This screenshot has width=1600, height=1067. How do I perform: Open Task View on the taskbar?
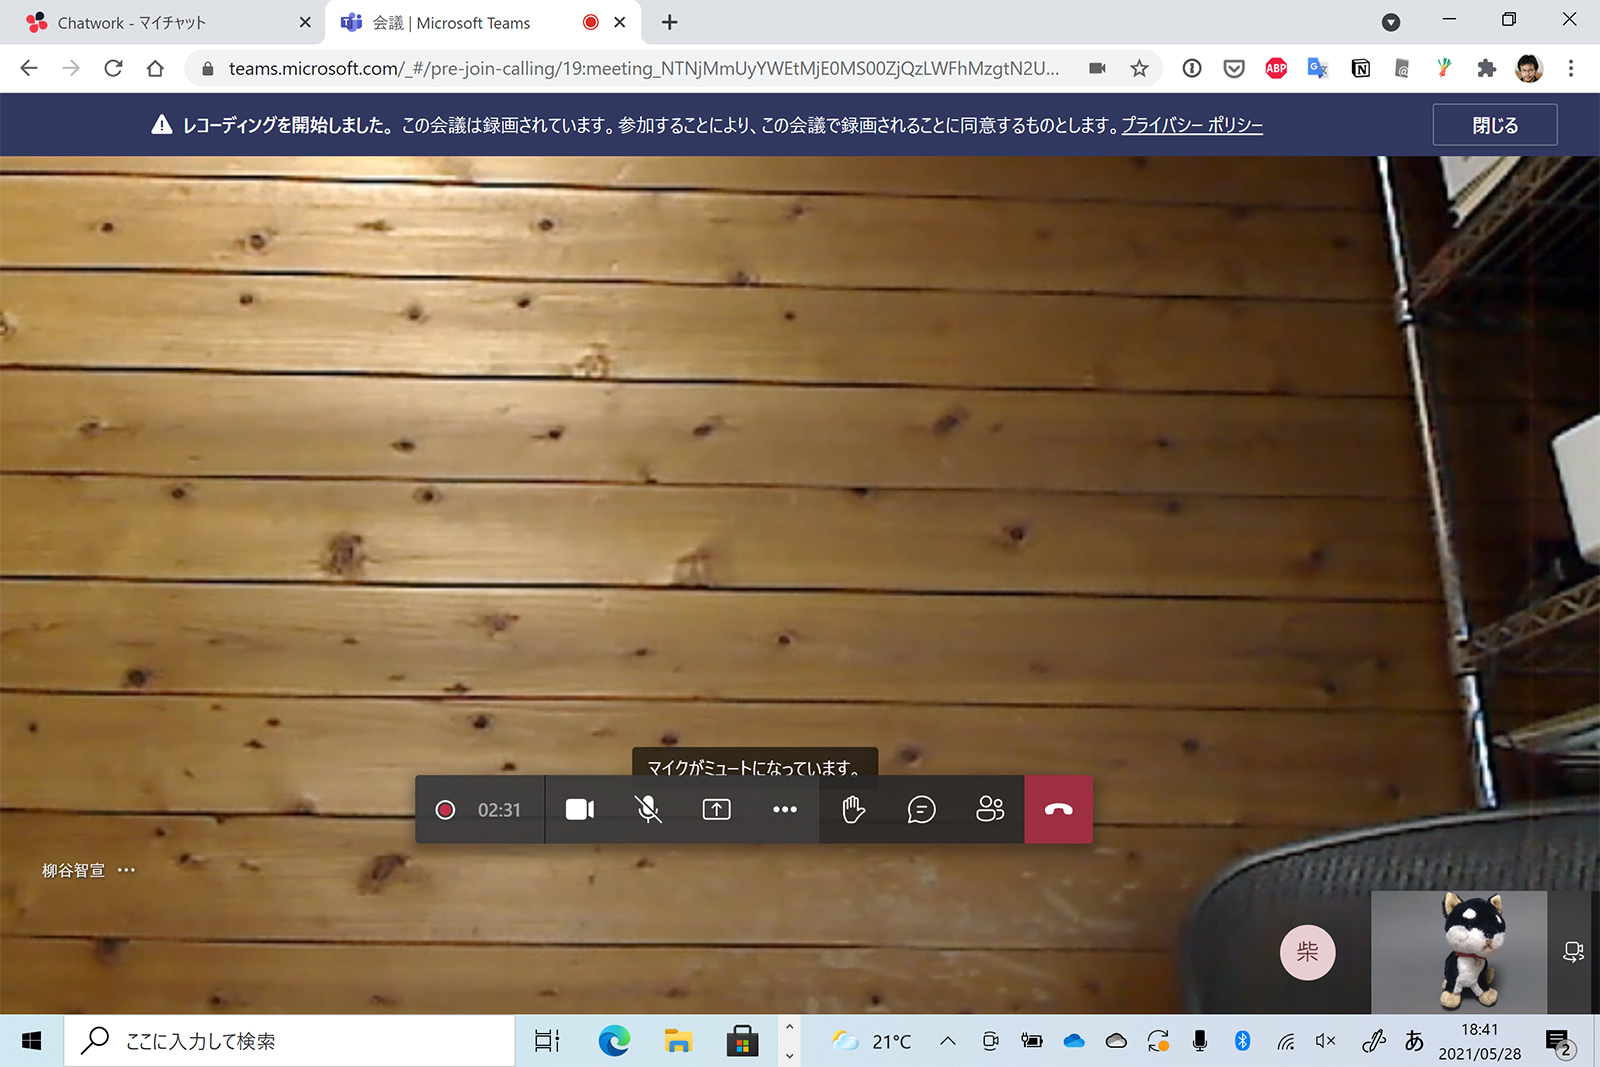tap(547, 1041)
